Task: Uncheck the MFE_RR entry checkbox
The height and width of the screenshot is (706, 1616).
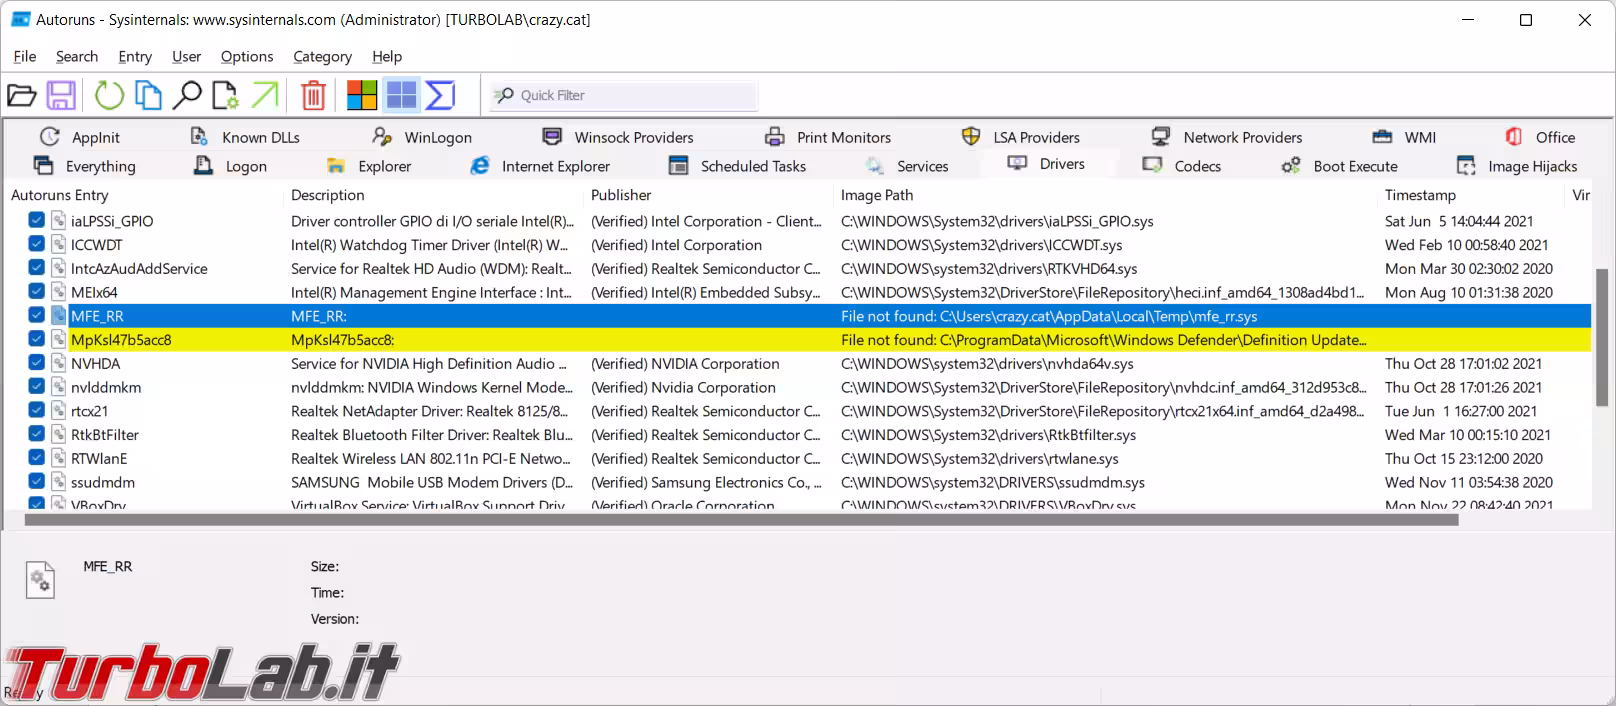Action: tap(37, 316)
